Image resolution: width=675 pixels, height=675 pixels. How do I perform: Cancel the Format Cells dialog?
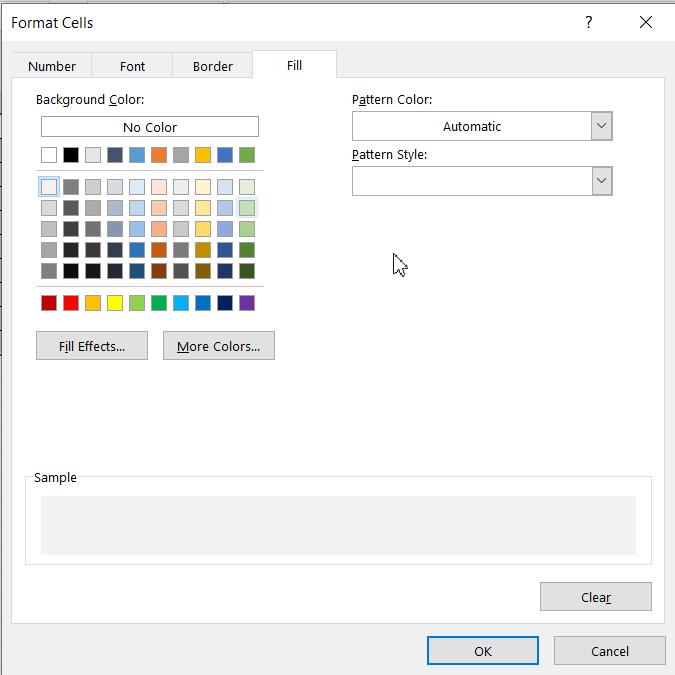609,651
